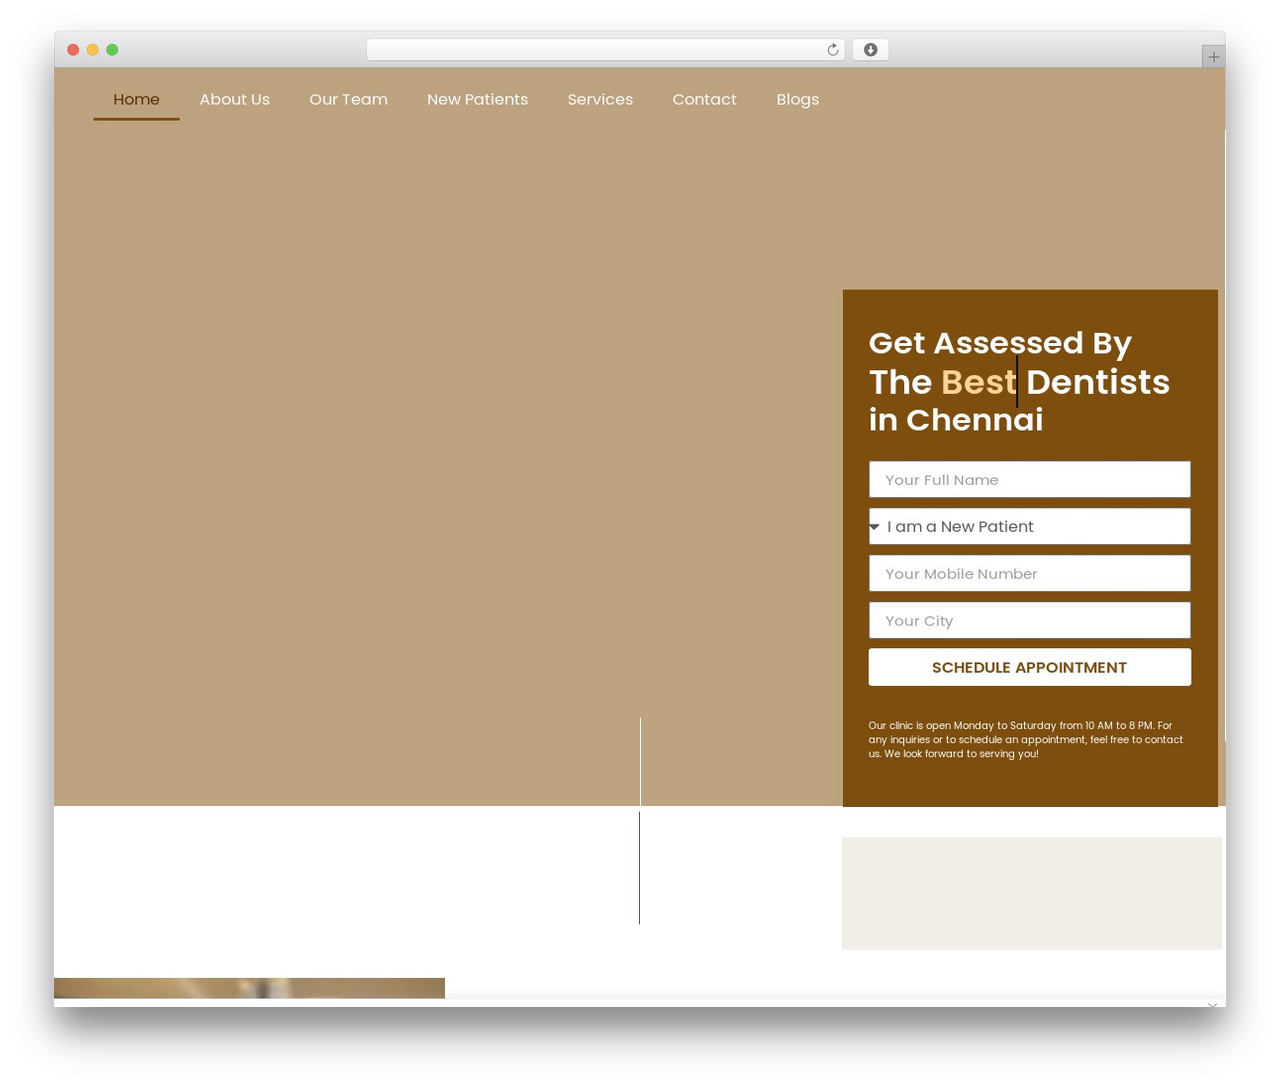Click the Your Mobile Number field
This screenshot has width=1280, height=1084.
(x=1029, y=573)
